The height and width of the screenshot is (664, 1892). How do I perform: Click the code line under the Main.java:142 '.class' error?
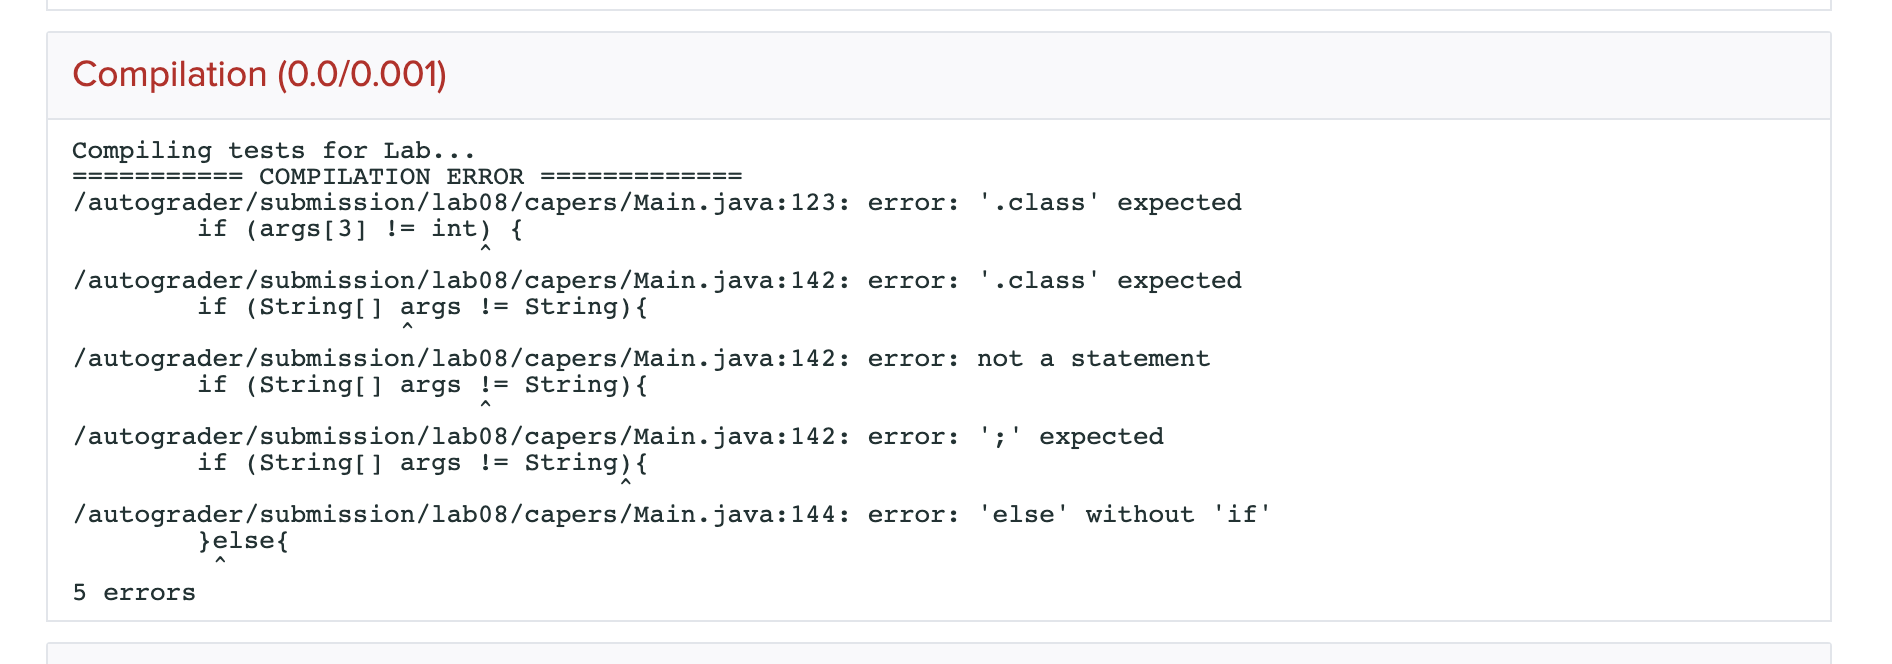coord(422,307)
